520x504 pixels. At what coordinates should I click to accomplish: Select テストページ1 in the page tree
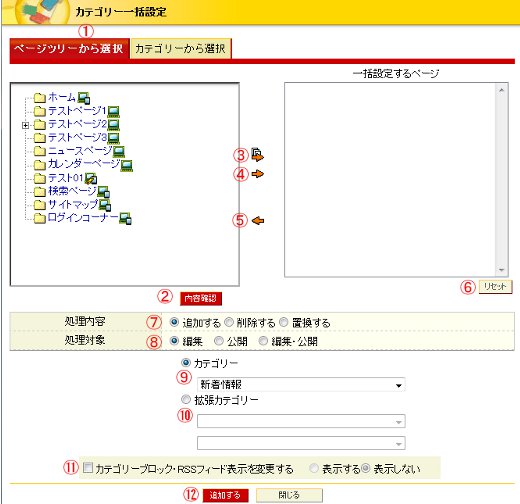[x=77, y=110]
